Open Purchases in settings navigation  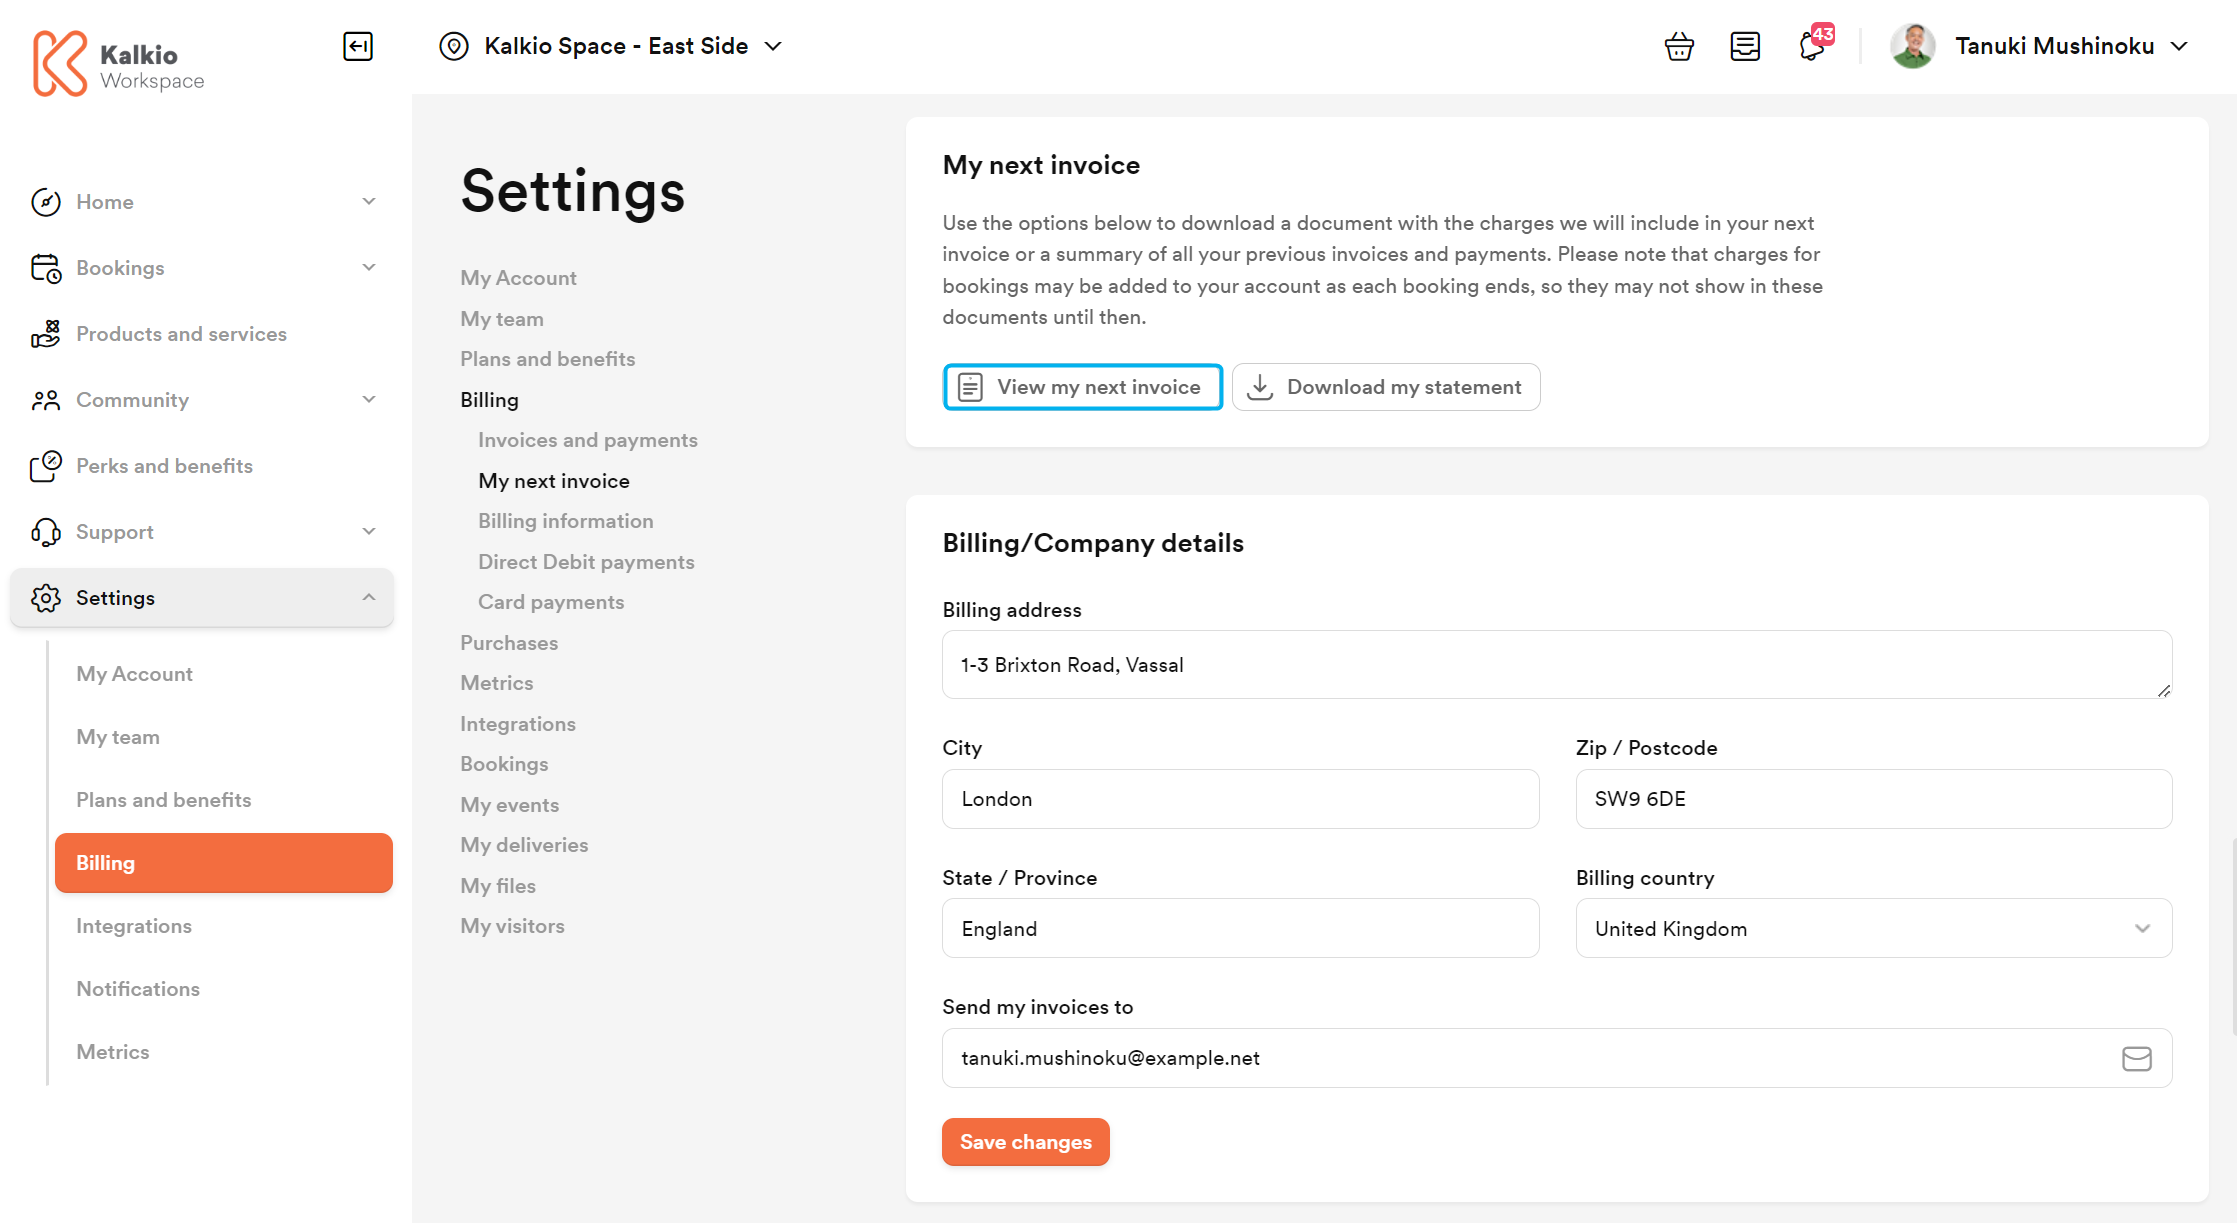pyautogui.click(x=509, y=643)
